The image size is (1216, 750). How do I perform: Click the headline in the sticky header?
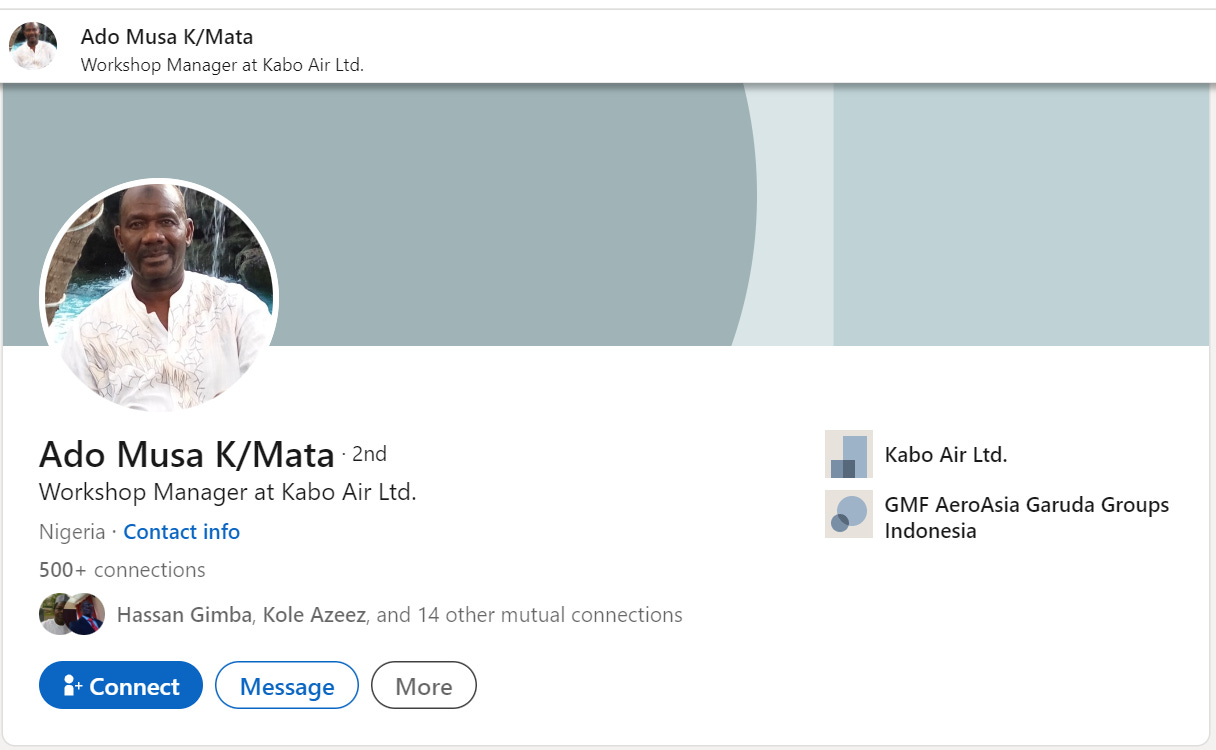pos(222,65)
